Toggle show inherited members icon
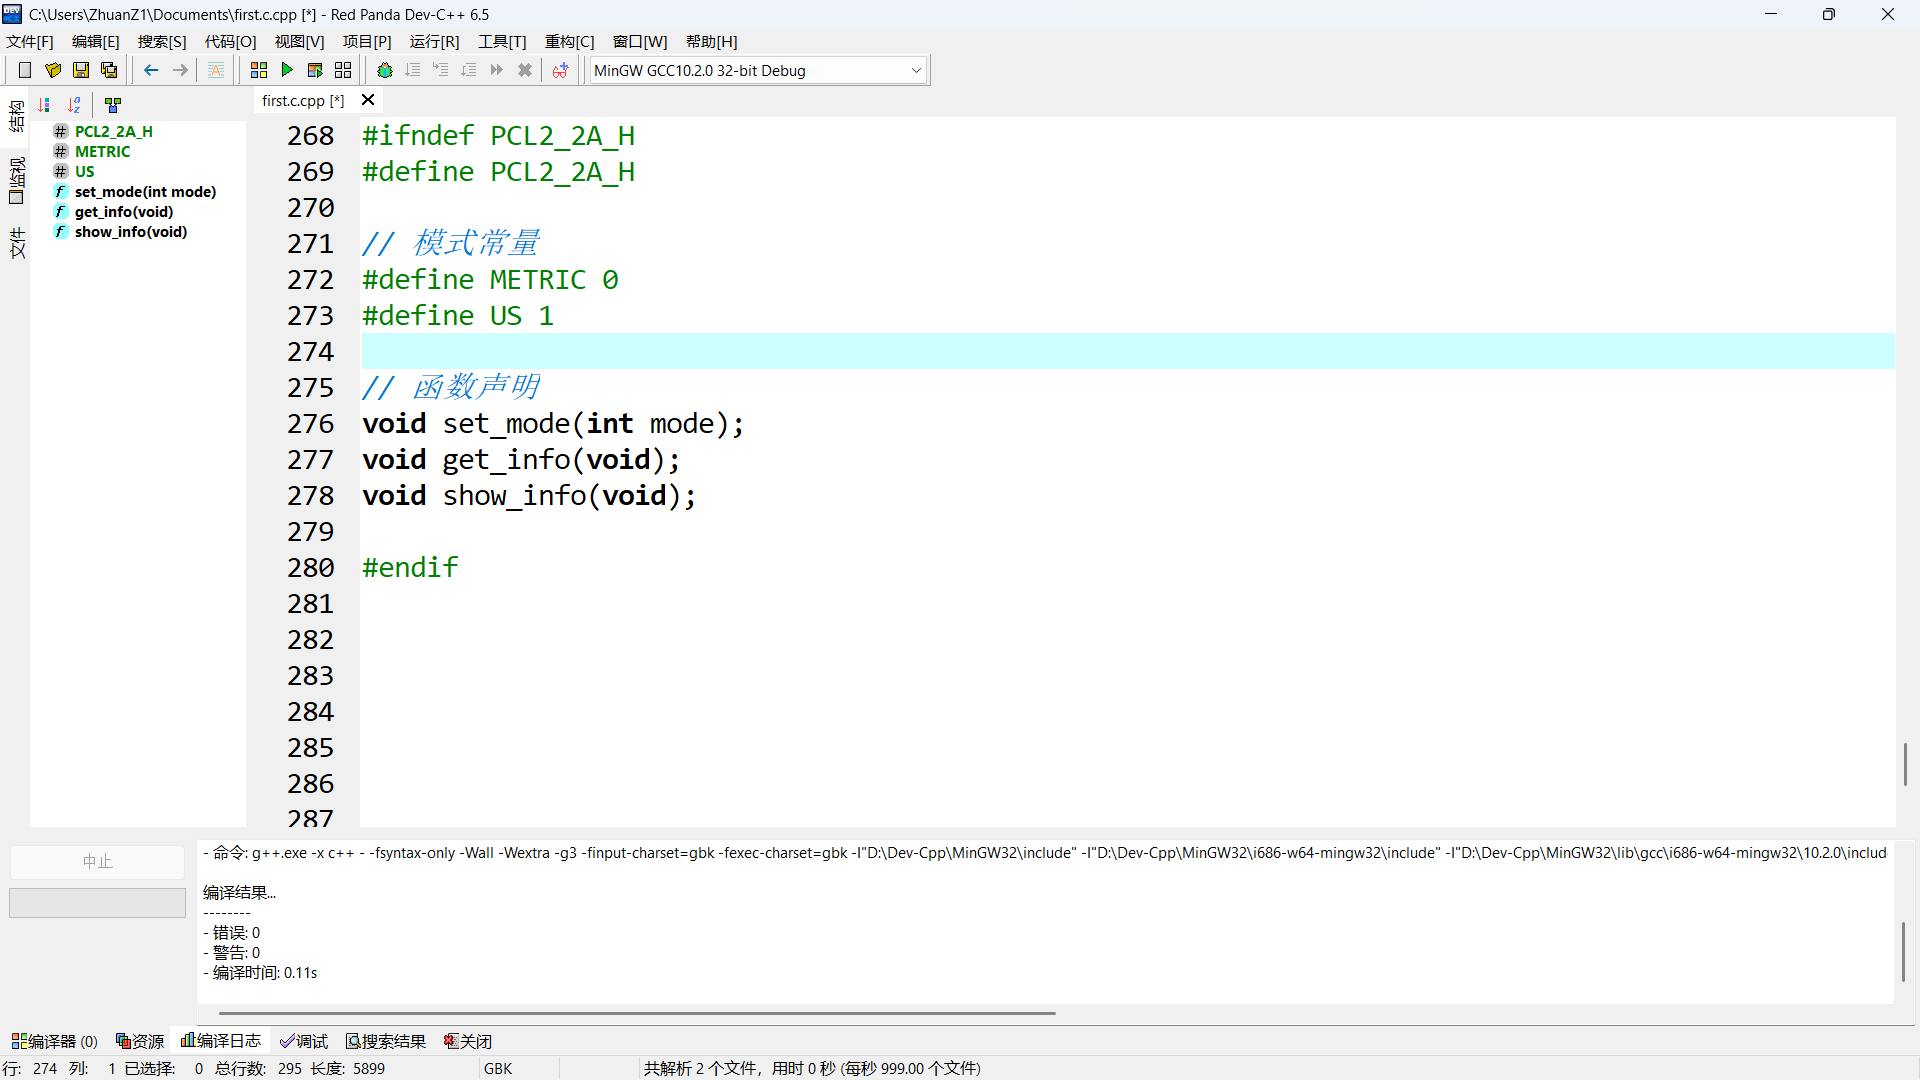The height and width of the screenshot is (1080, 1920). [113, 105]
